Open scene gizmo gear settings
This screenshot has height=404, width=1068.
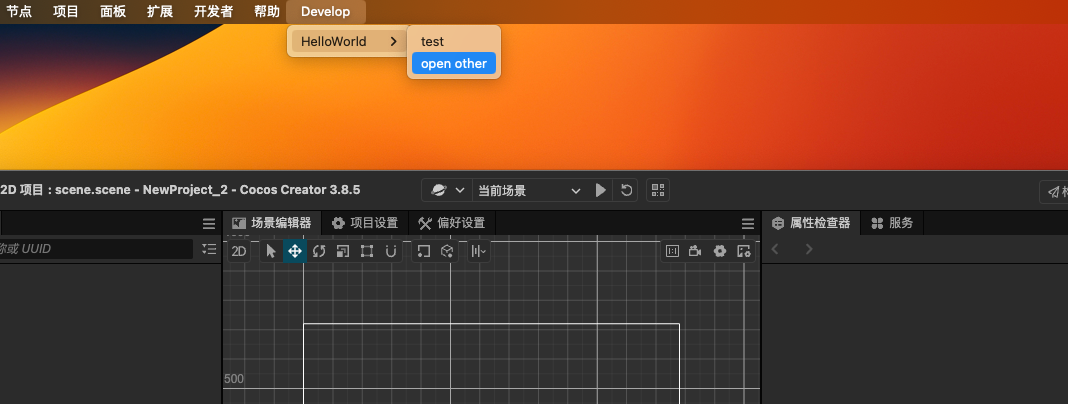(x=720, y=251)
